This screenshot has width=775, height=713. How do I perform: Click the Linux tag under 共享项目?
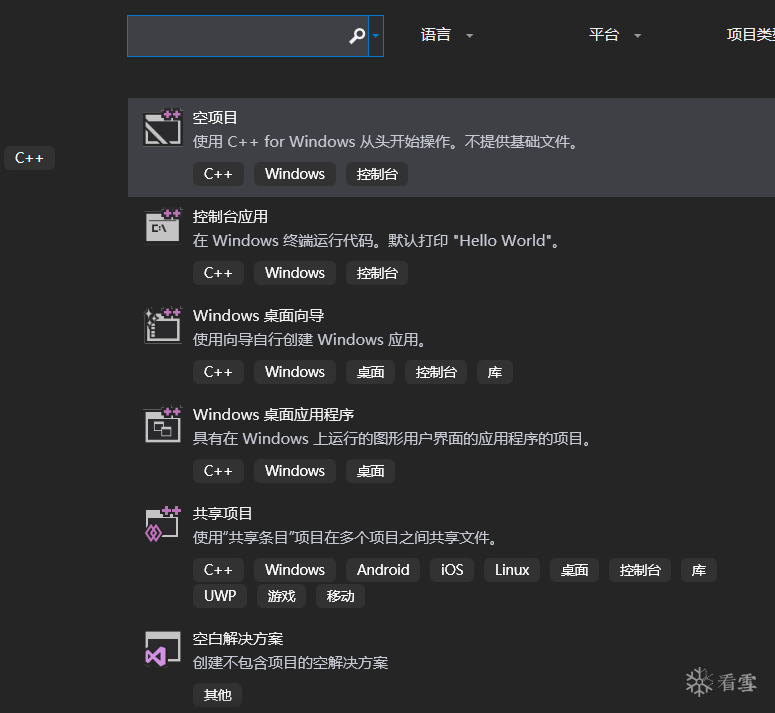(512, 570)
